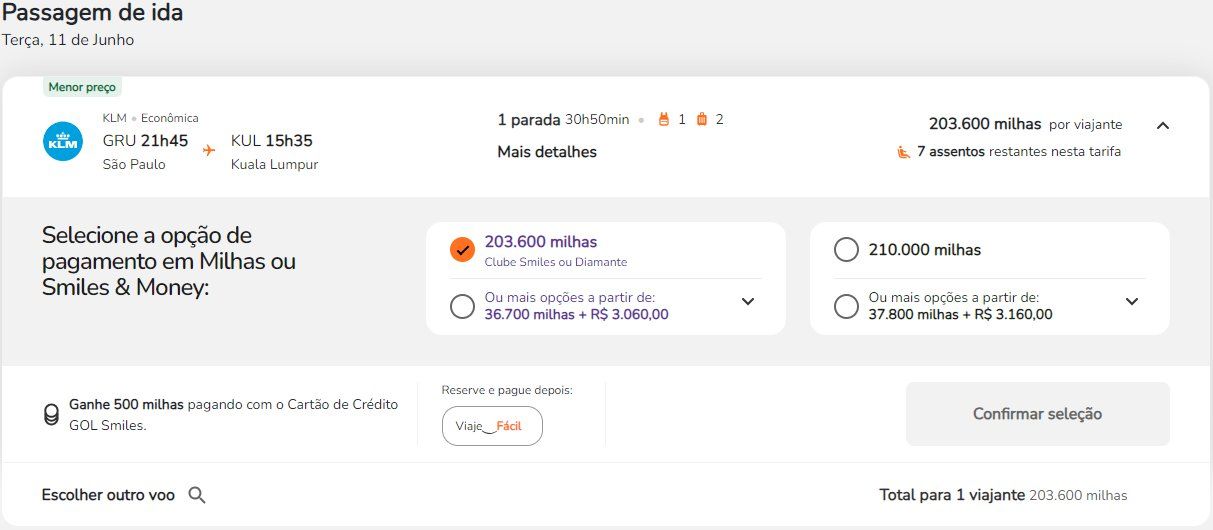The image size is (1213, 530).
Task: Click the carry-on backpack baggage icon
Action: pos(662,120)
